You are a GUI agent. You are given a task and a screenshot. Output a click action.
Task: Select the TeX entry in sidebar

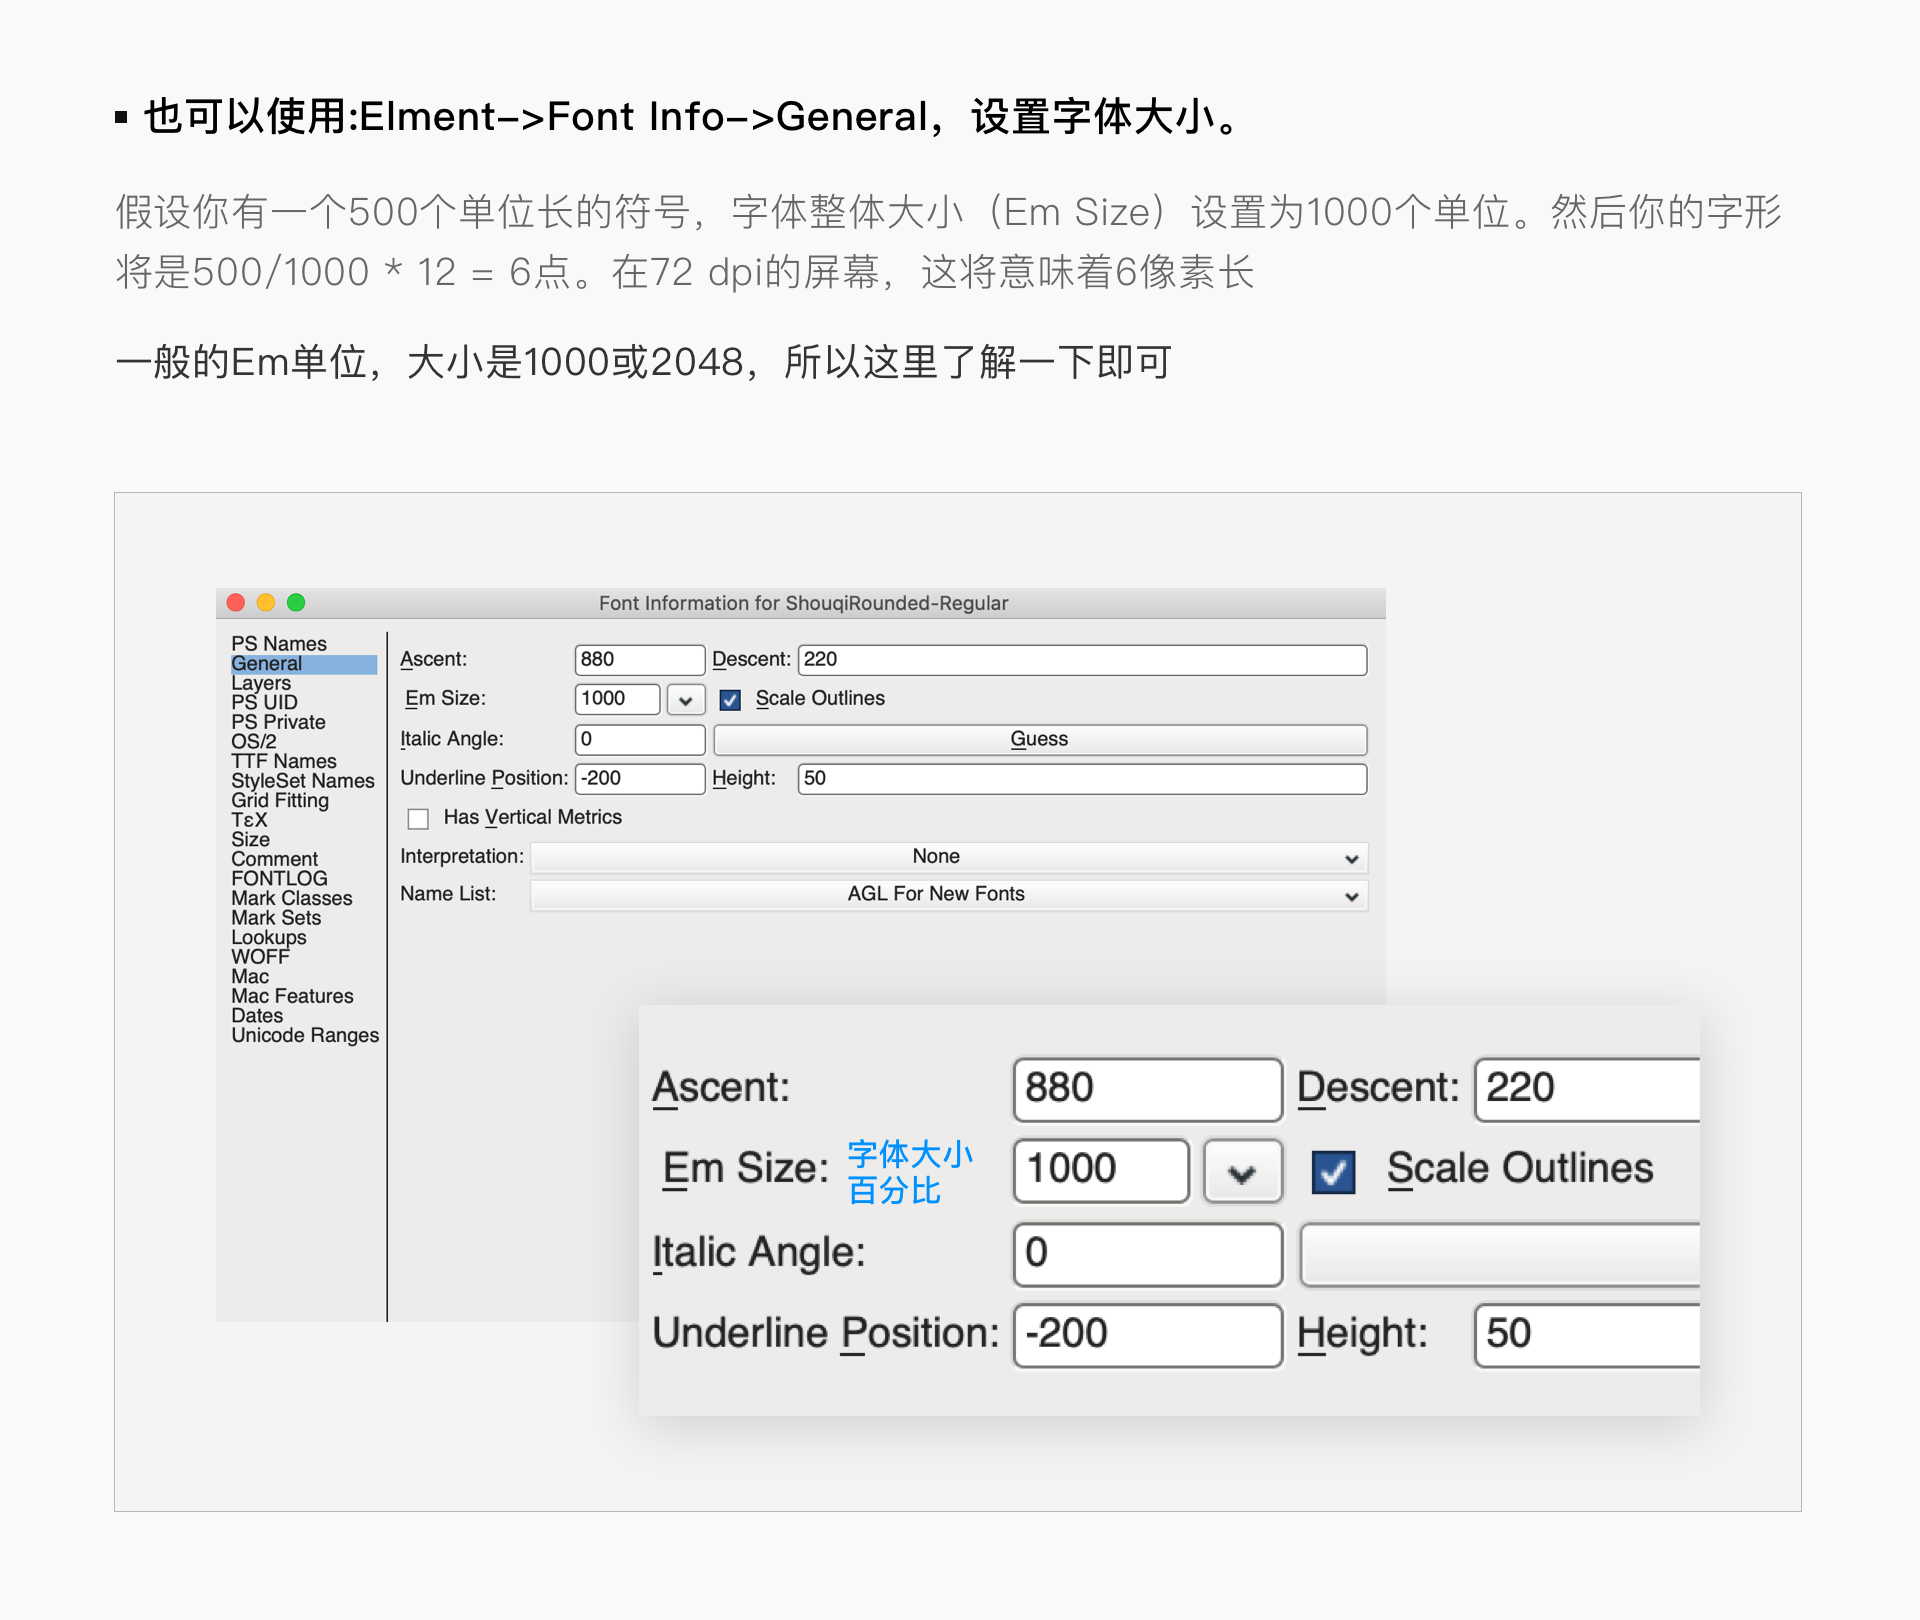(249, 820)
